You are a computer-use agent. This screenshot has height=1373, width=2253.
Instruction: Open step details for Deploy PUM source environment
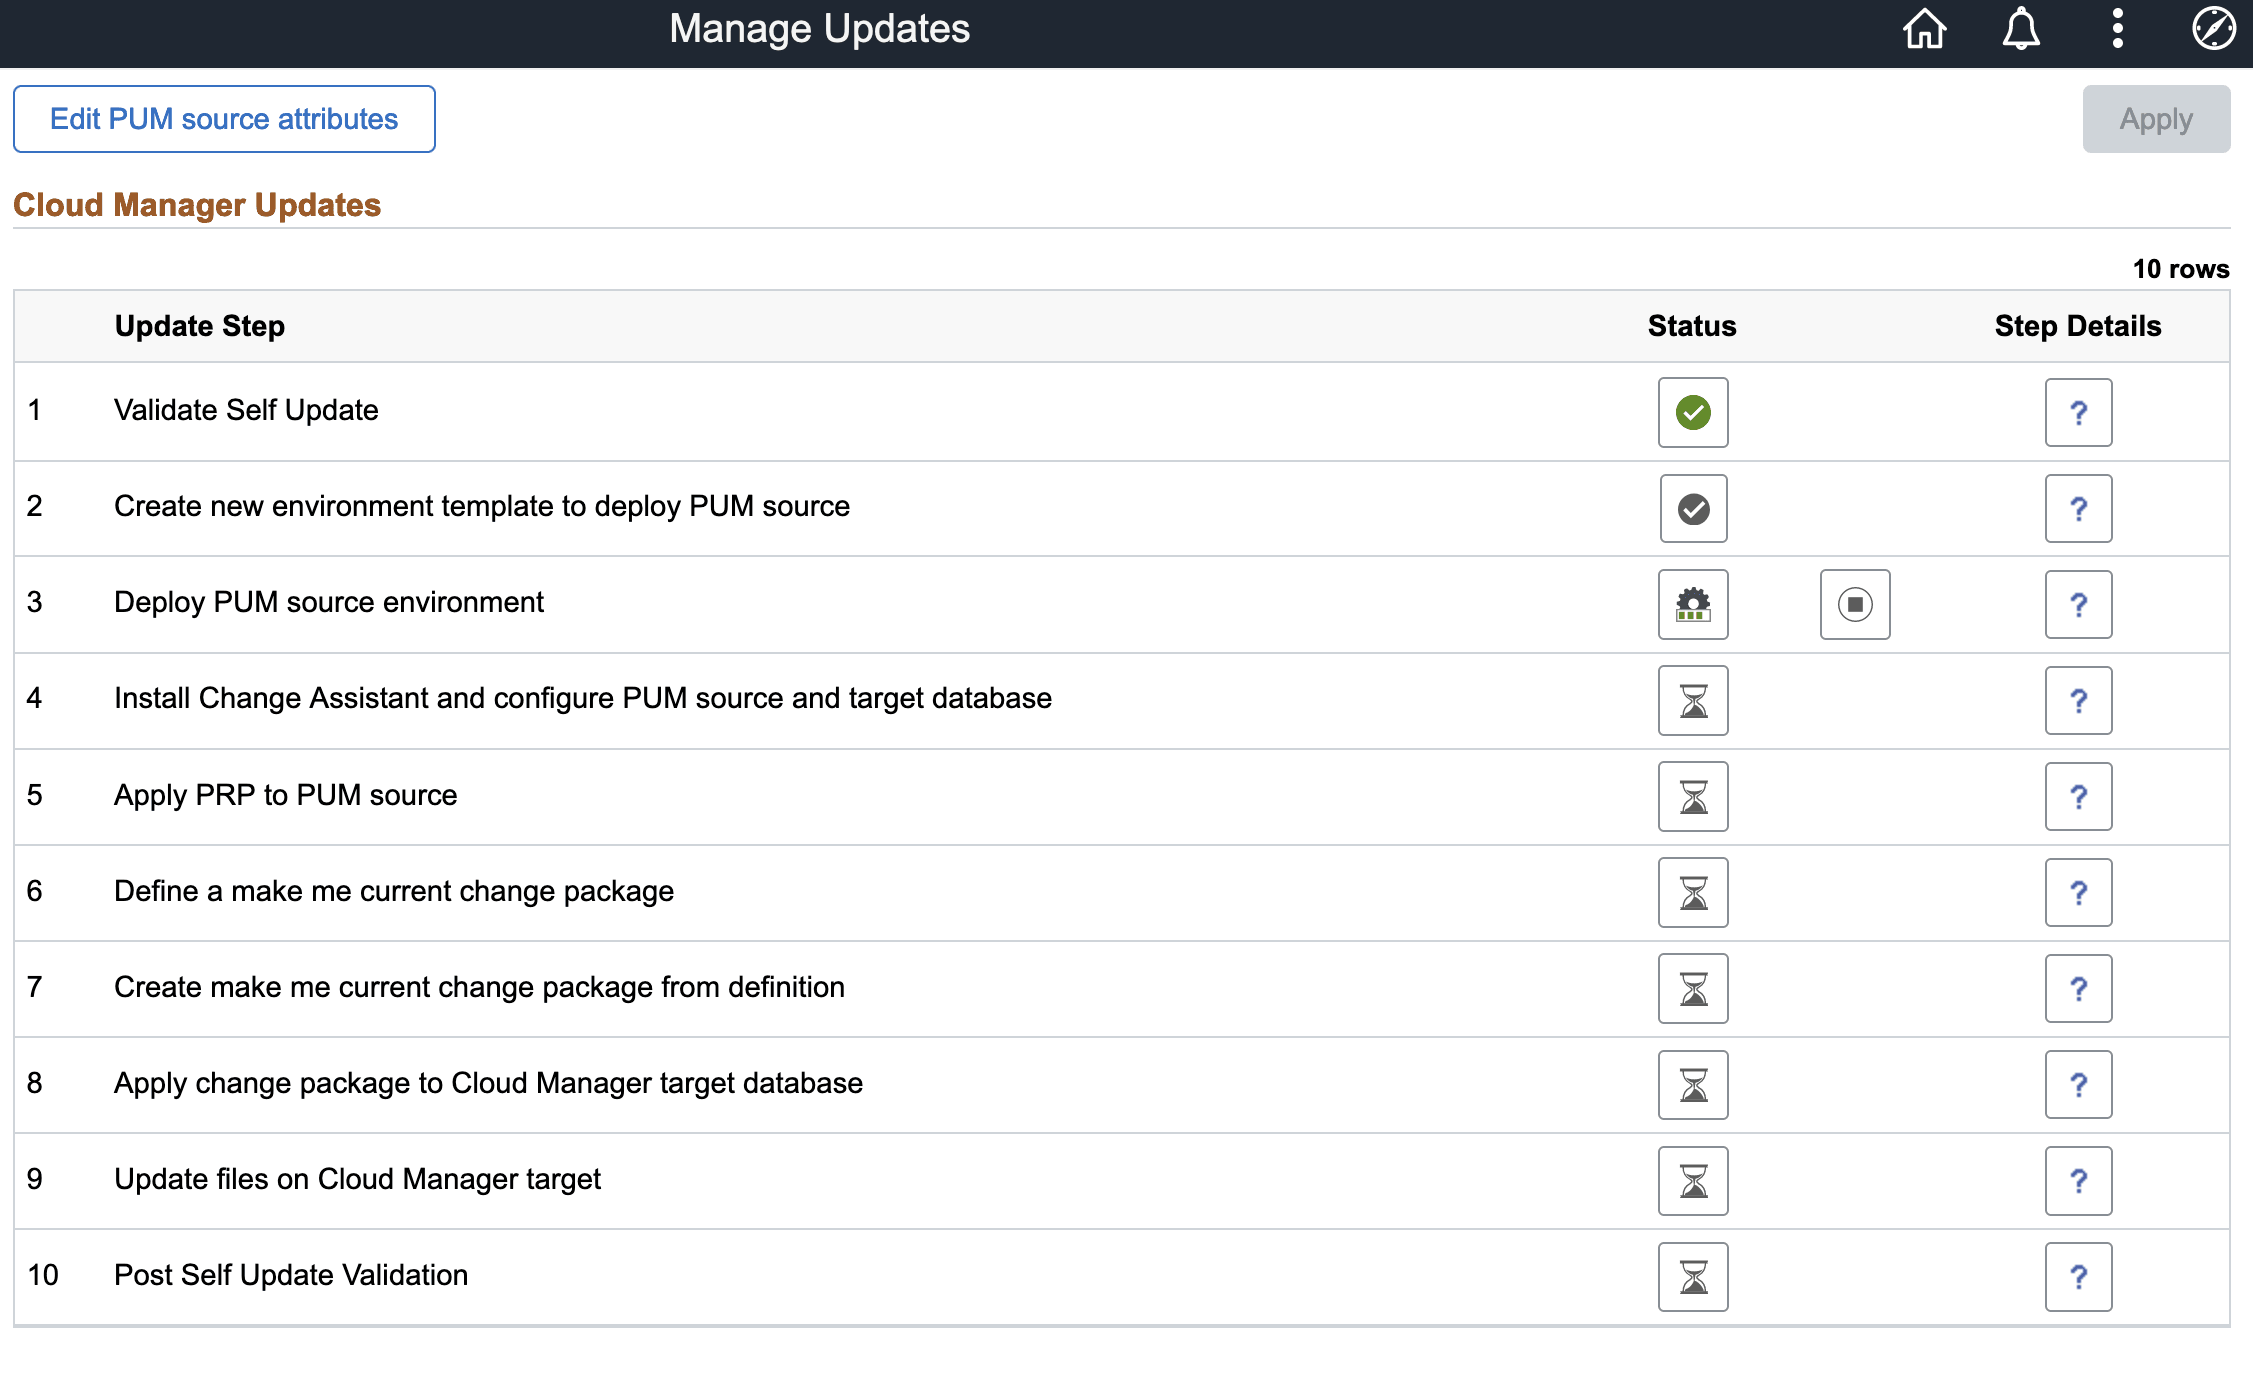point(2078,604)
